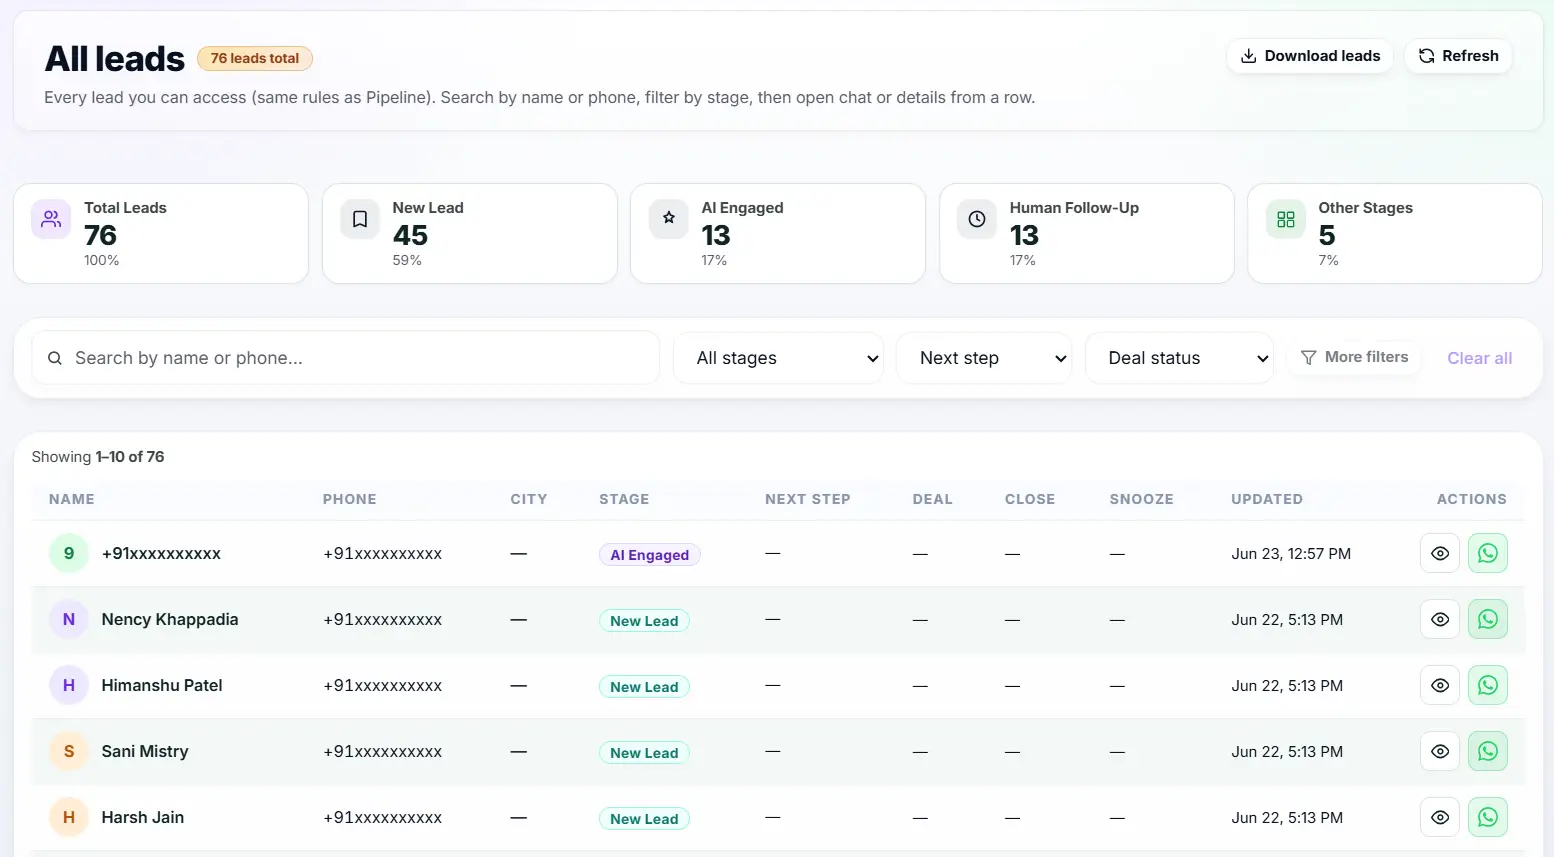Click the name Himanshu Patel

pos(162,685)
